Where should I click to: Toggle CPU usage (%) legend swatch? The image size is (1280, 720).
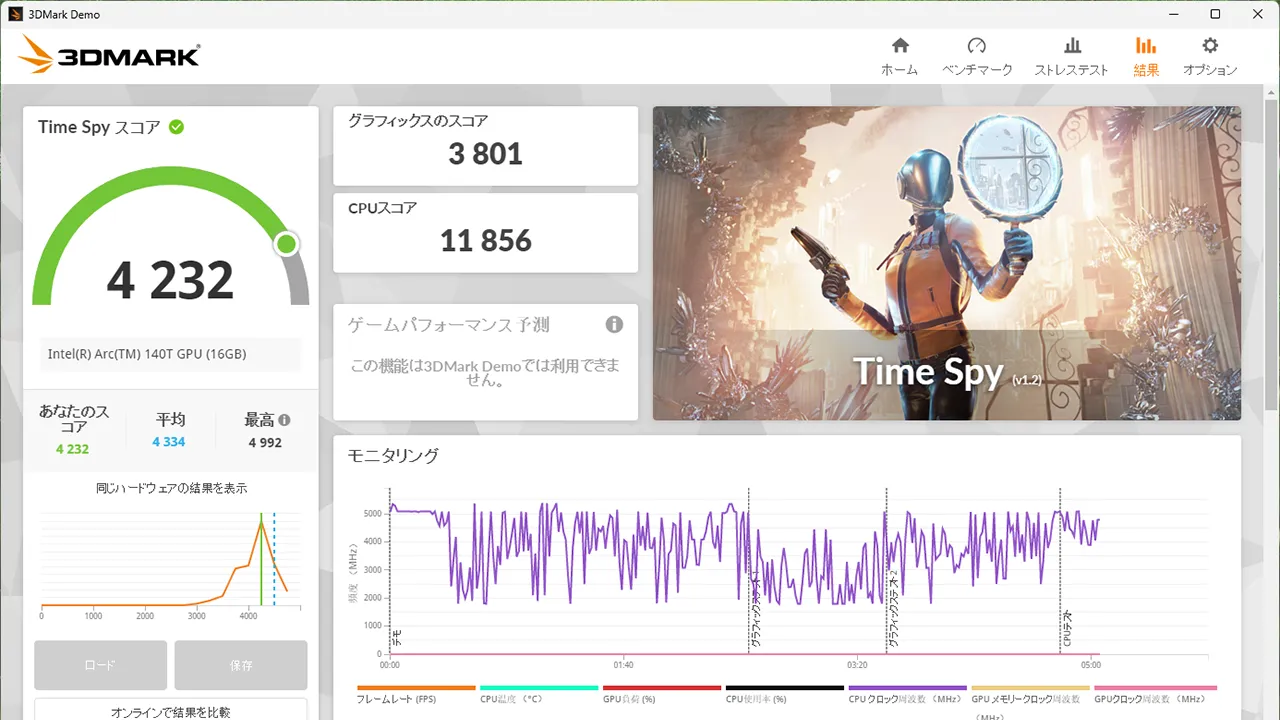[785, 688]
